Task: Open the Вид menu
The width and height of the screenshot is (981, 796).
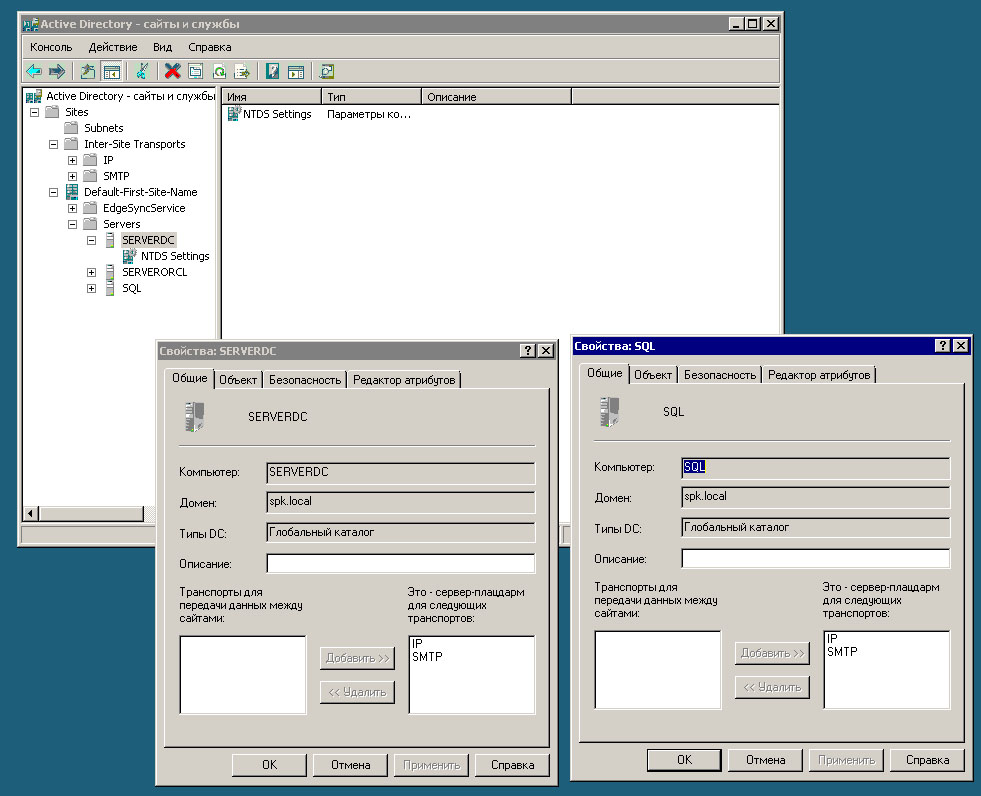Action: [x=162, y=47]
